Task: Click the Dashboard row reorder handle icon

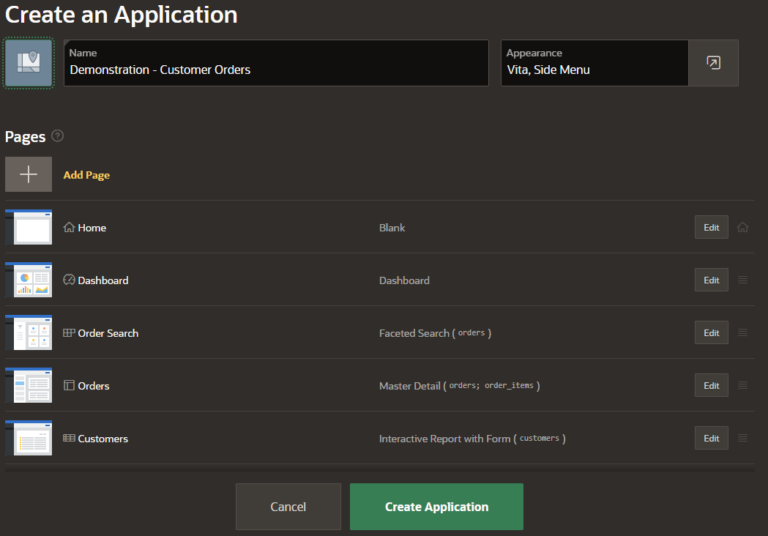Action: [x=742, y=280]
